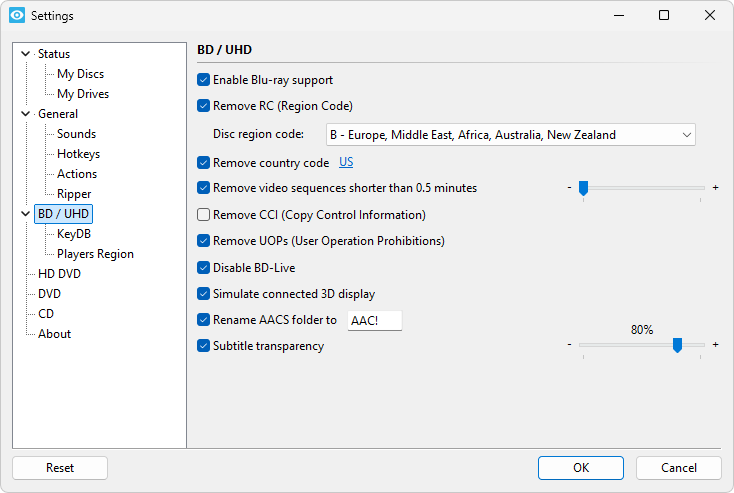This screenshot has height=493, width=734.
Task: Toggle the Disable BD-Live checkbox
Action: click(204, 268)
